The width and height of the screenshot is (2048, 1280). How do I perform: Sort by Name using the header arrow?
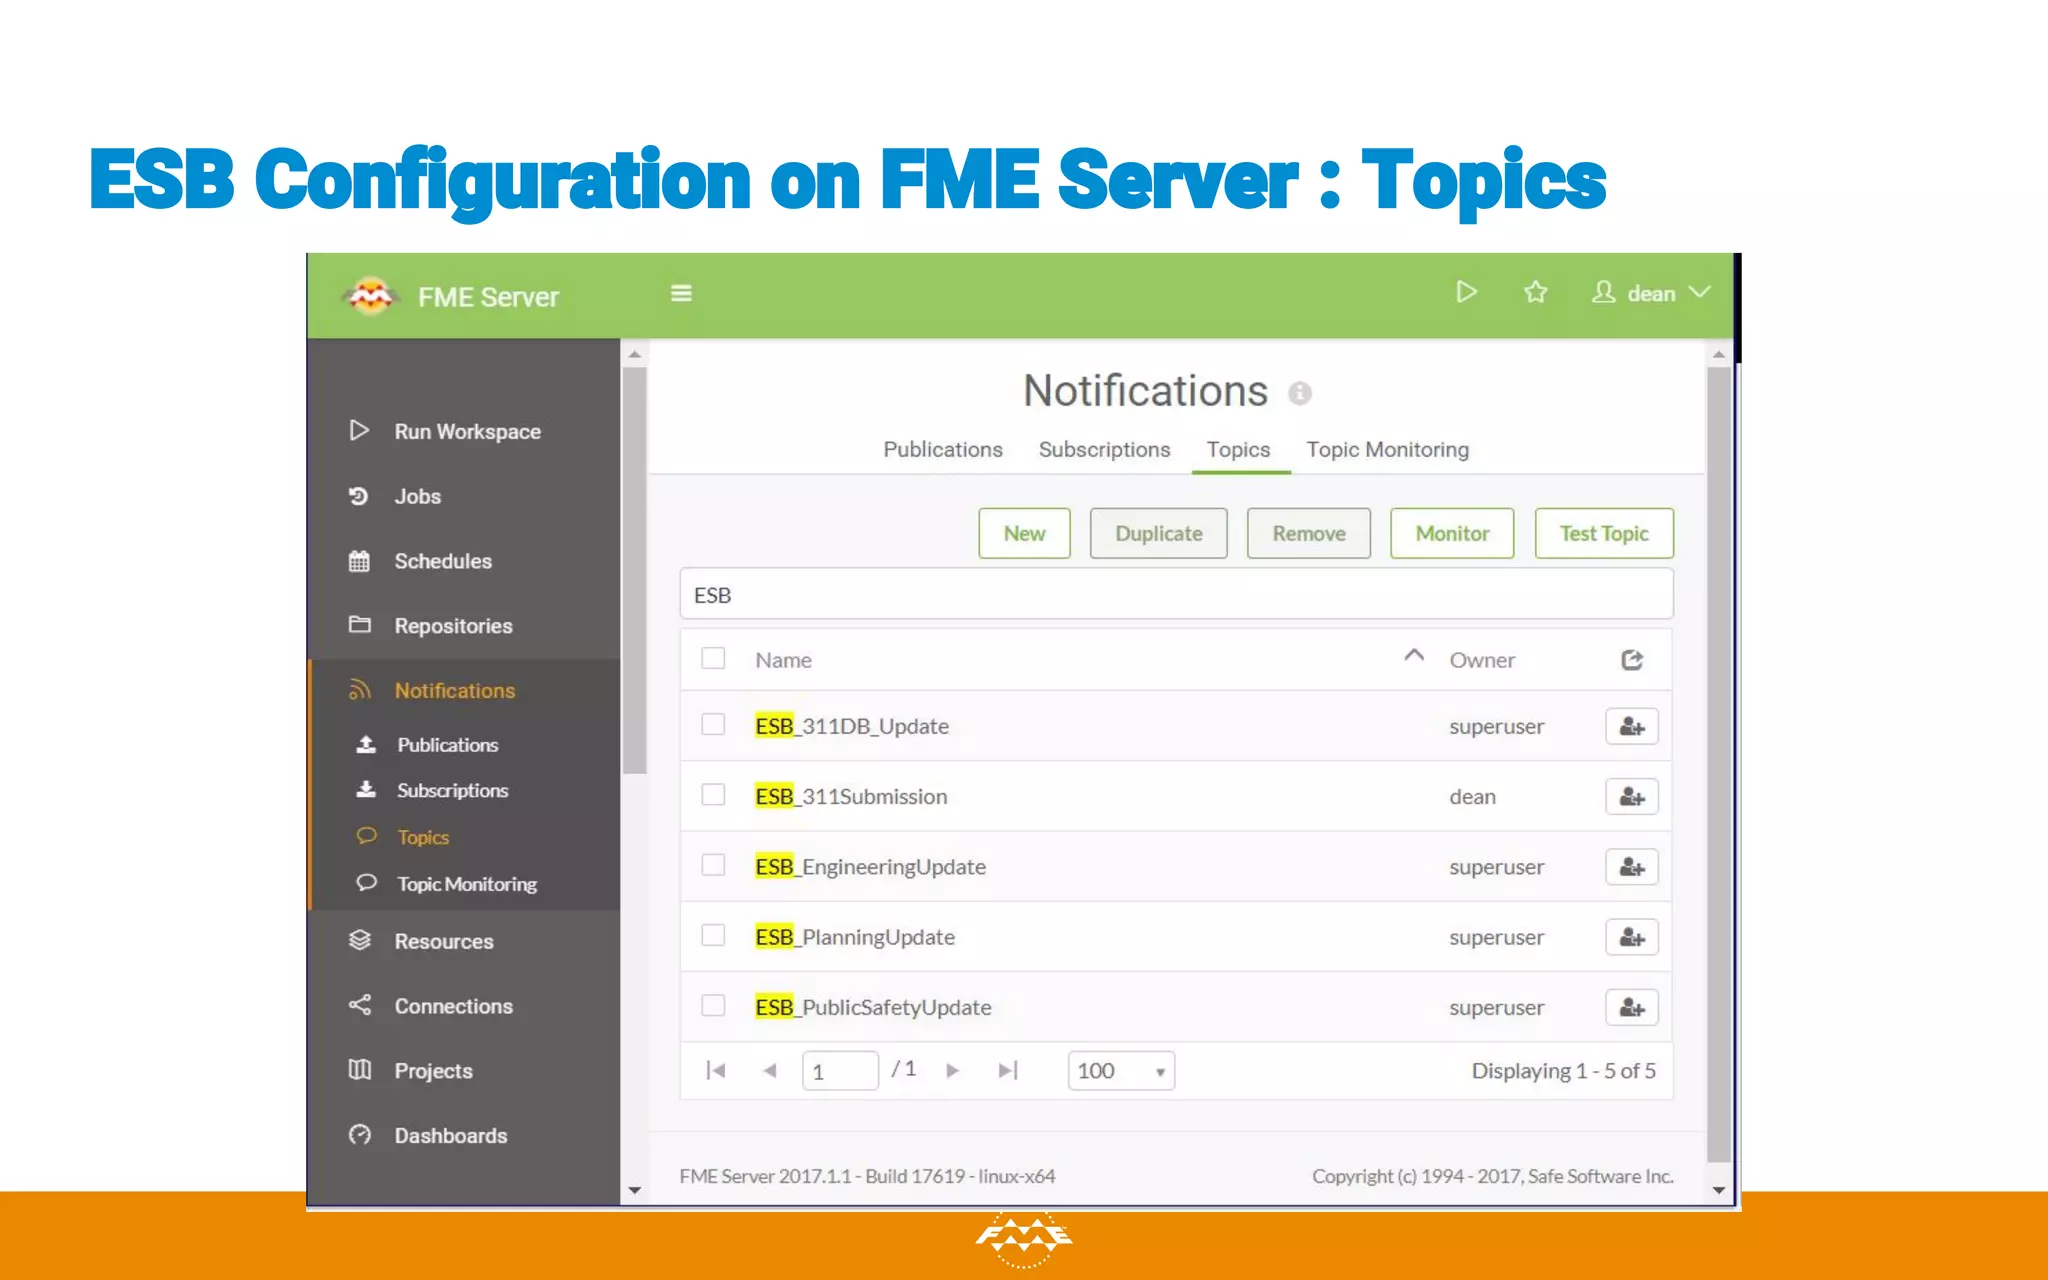[x=1413, y=656]
